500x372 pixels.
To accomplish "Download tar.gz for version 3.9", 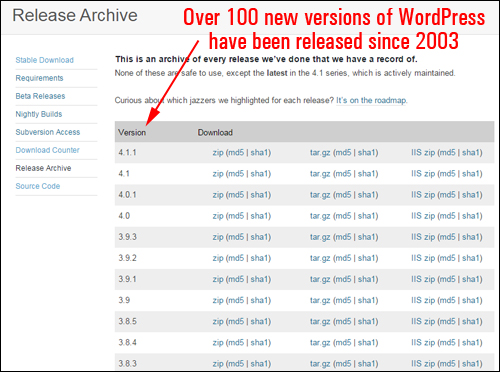I will 320,300.
